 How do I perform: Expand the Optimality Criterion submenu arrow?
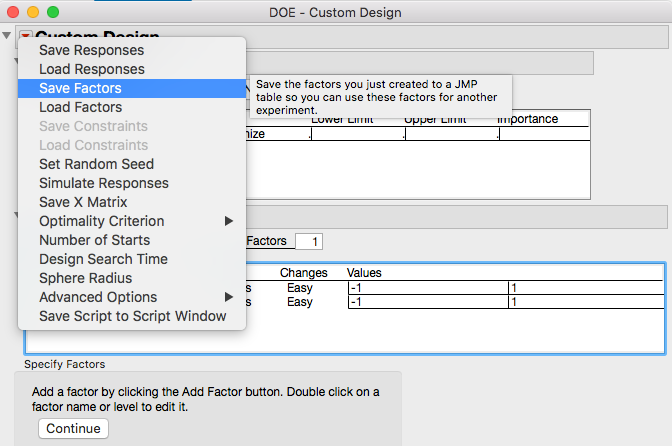[229, 221]
